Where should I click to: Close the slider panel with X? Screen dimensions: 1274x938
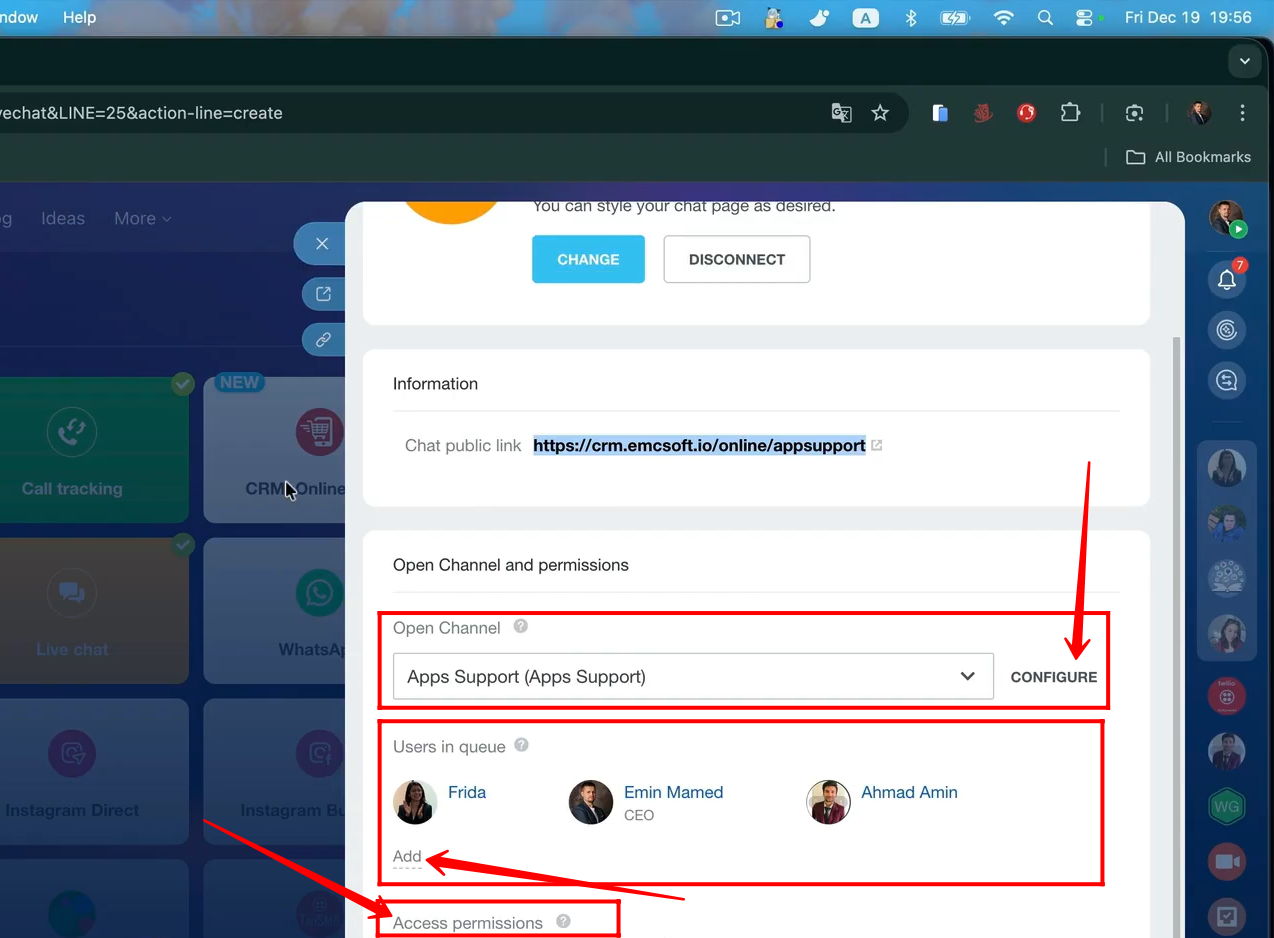tap(322, 244)
